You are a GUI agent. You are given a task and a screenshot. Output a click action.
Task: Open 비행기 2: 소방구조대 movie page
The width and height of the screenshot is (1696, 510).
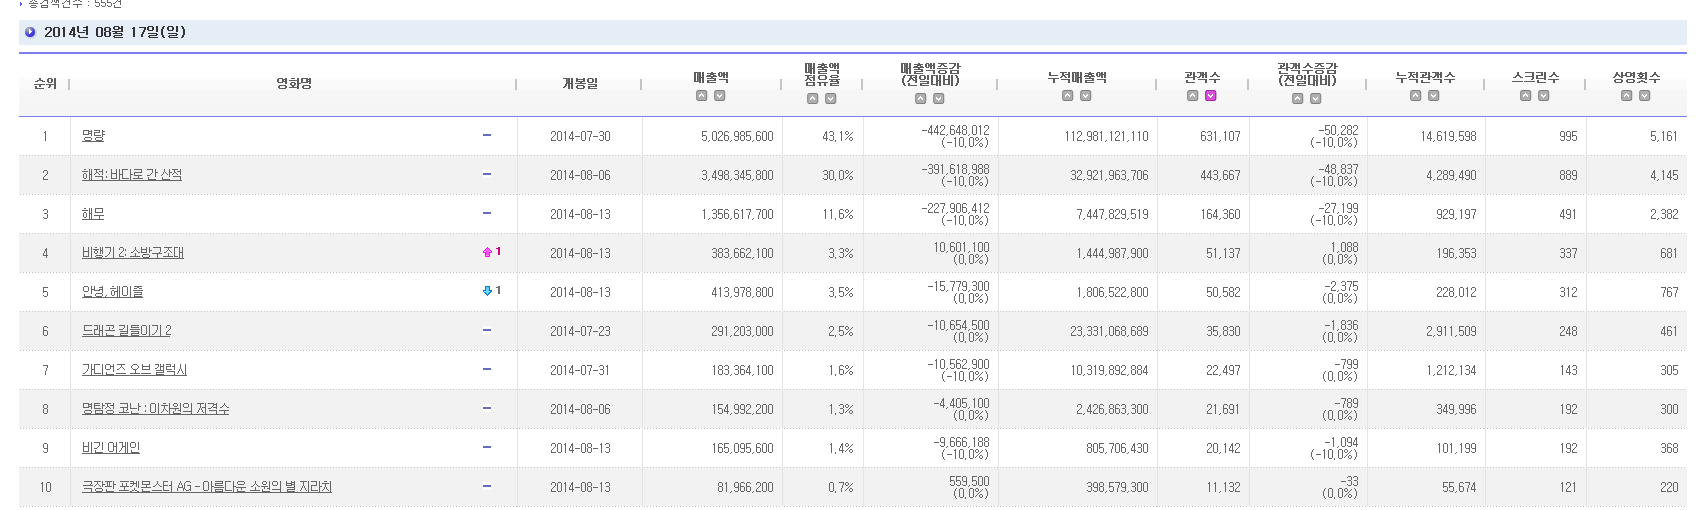[133, 253]
